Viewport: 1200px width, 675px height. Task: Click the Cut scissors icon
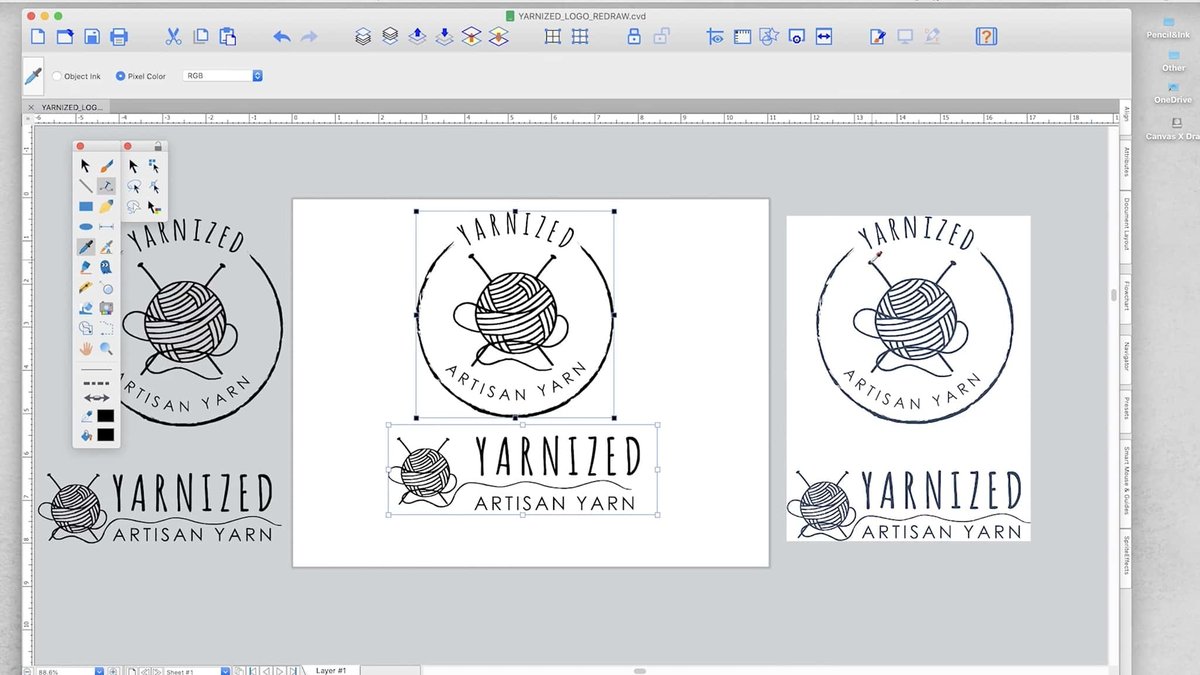pos(173,37)
